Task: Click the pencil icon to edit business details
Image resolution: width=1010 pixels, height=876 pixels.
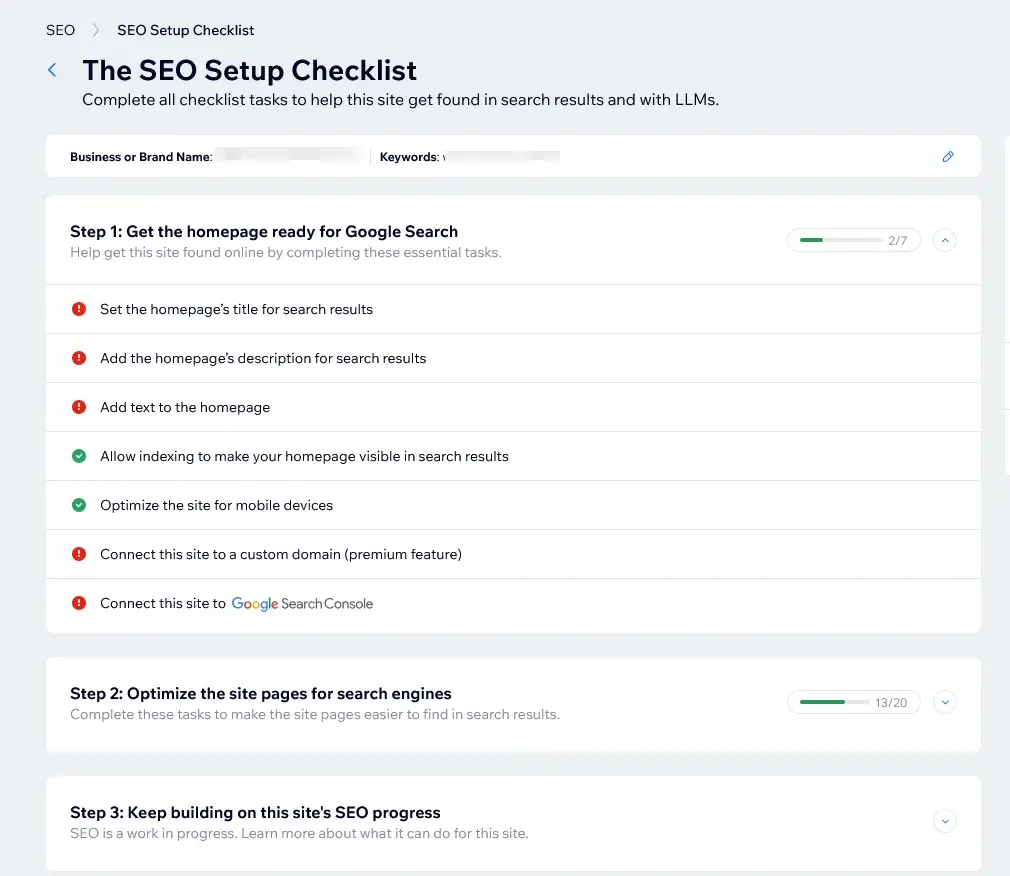Action: (x=948, y=156)
